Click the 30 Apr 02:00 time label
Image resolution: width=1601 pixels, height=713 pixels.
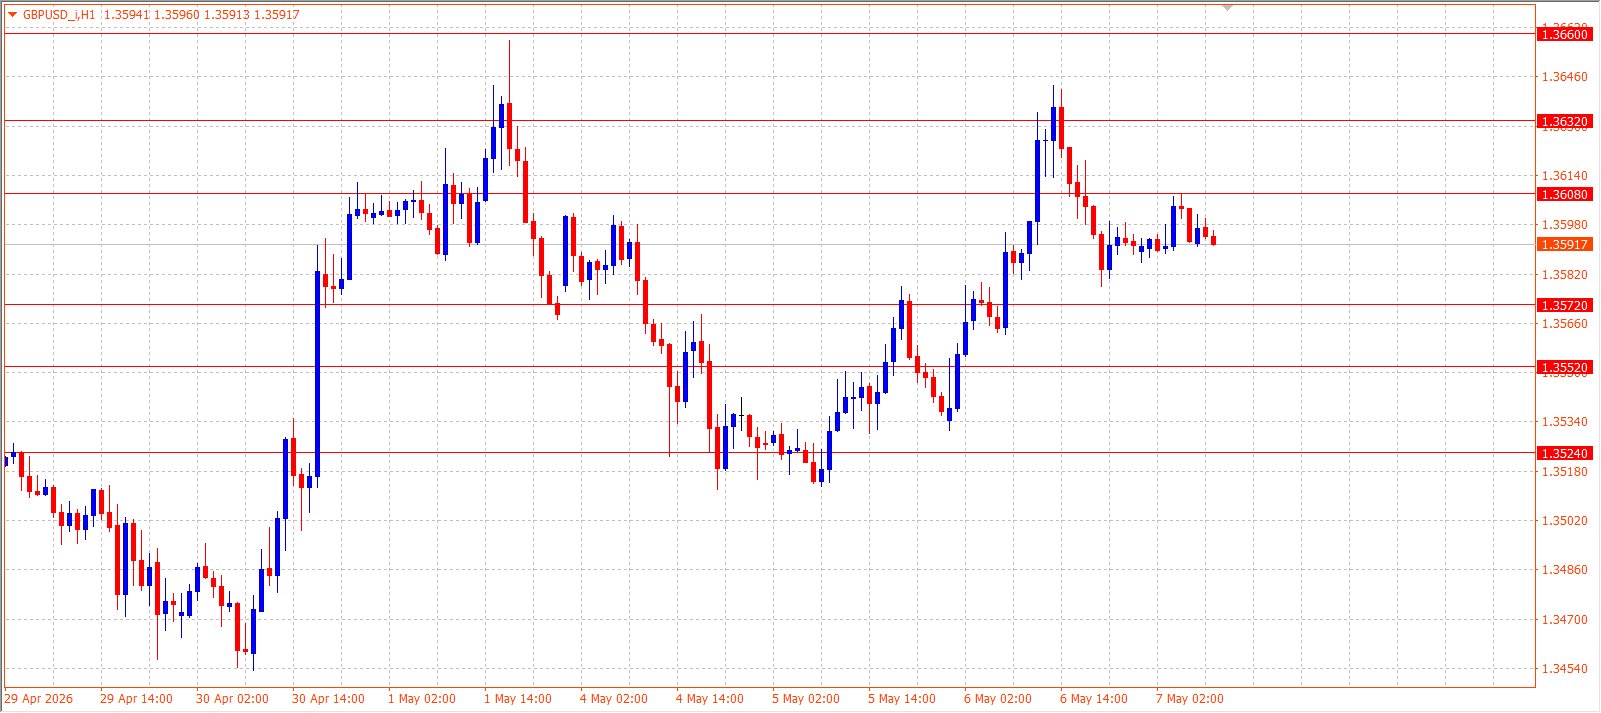(232, 699)
